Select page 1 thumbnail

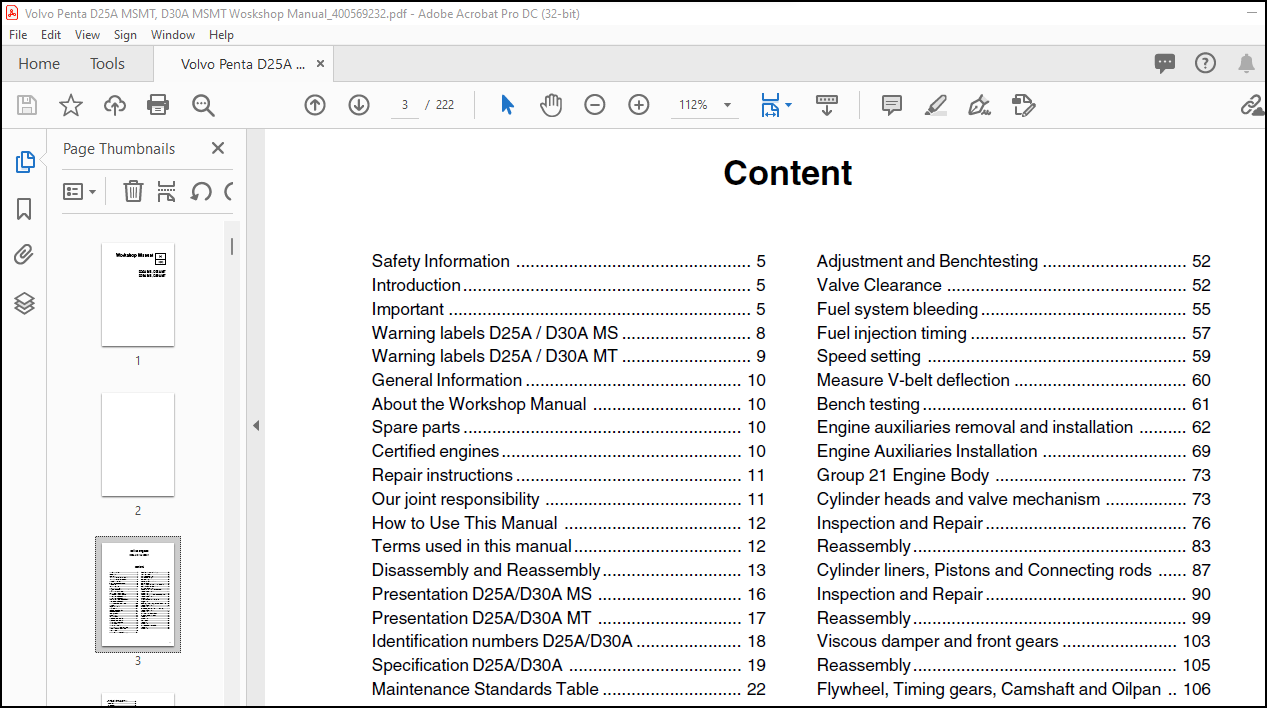tap(138, 295)
